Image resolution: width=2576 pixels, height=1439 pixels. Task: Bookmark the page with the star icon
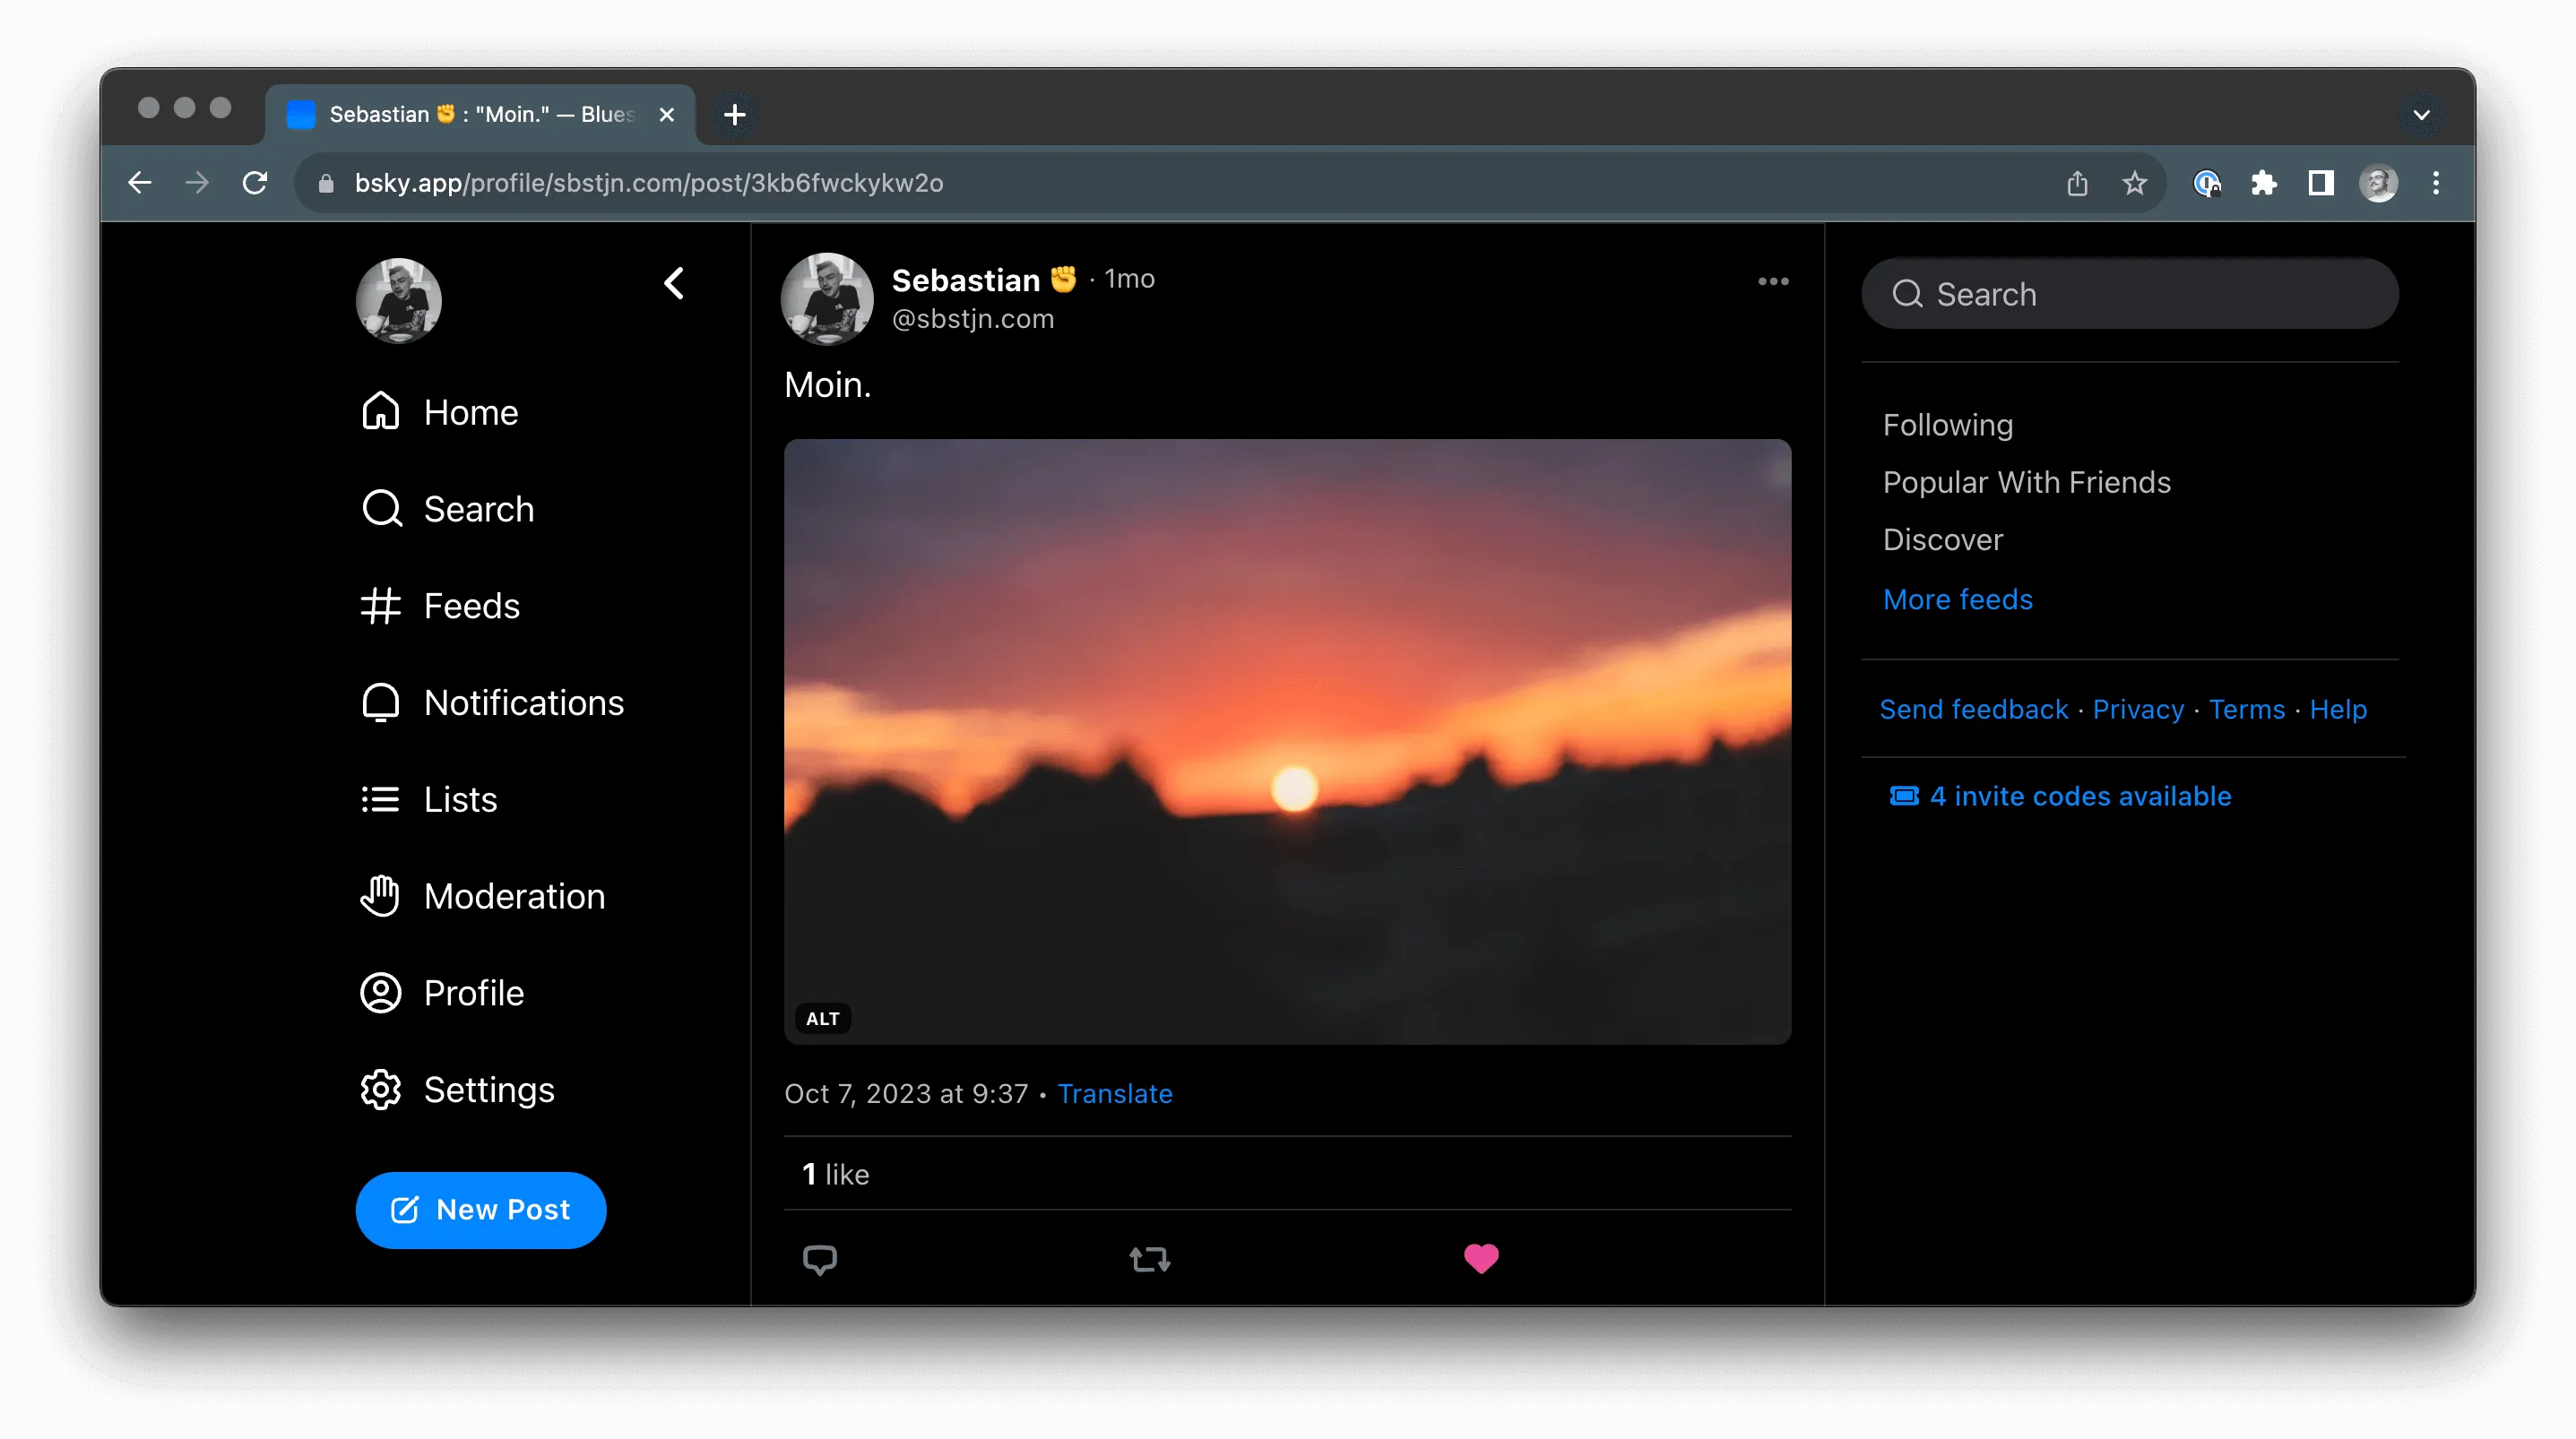click(2134, 183)
